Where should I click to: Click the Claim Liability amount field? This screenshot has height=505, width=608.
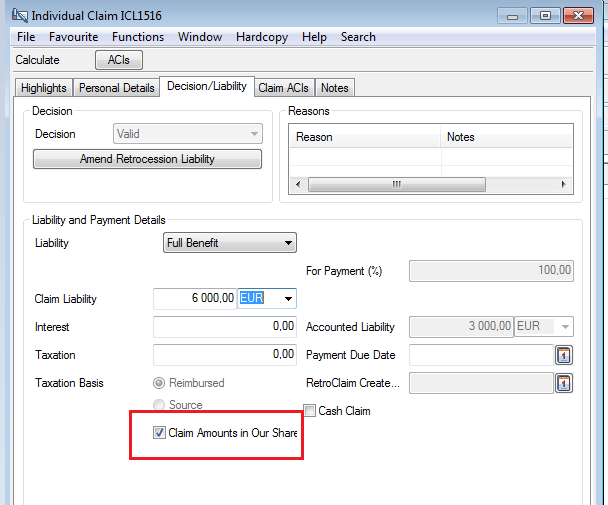point(195,298)
